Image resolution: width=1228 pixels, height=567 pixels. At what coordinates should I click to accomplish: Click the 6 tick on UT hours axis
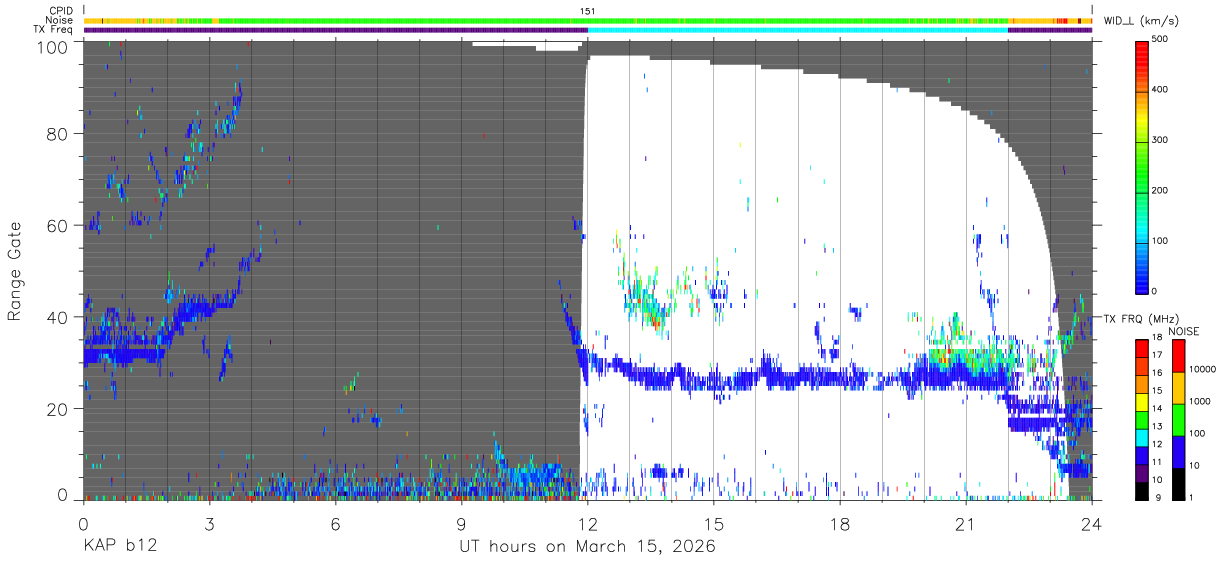(x=335, y=524)
